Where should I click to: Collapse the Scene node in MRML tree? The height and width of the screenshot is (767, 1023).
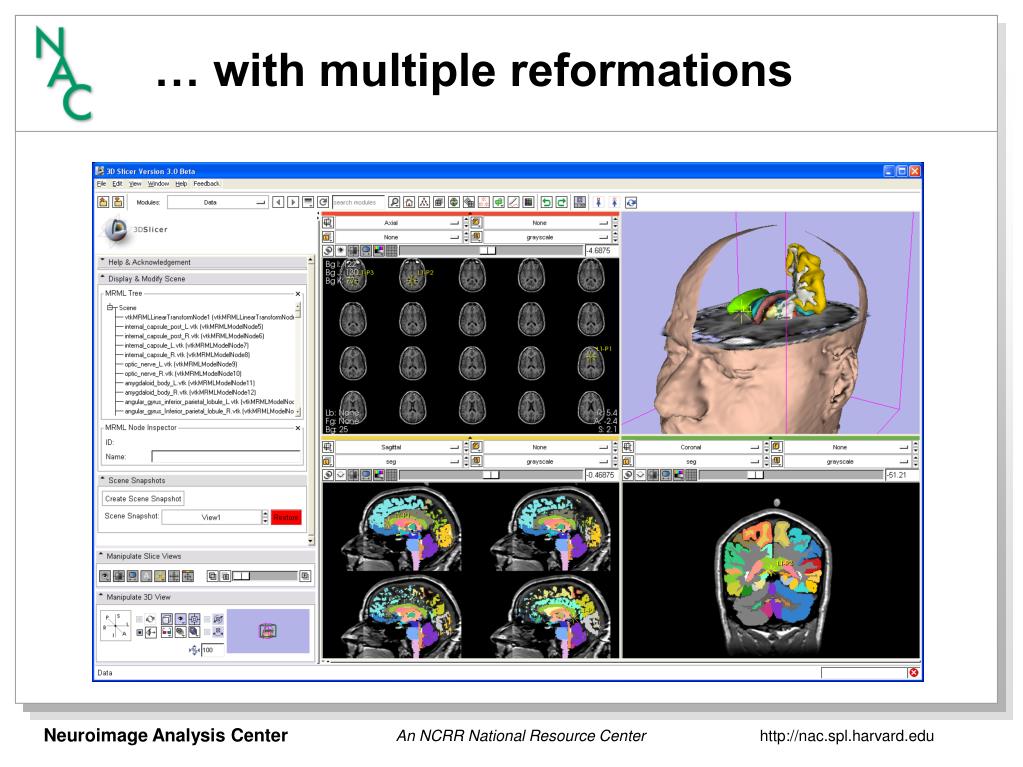coord(110,307)
